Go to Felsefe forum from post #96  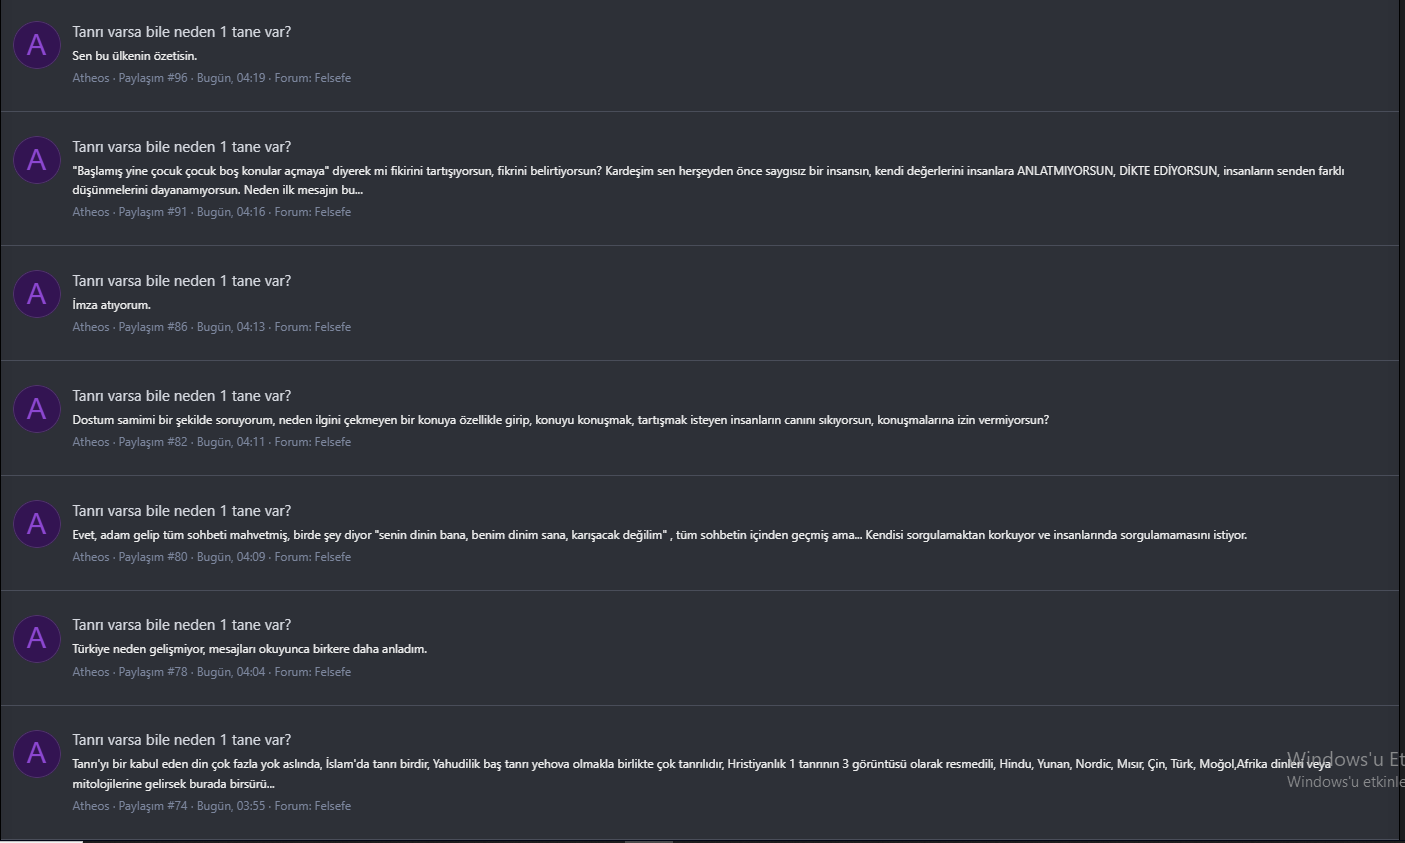332,78
